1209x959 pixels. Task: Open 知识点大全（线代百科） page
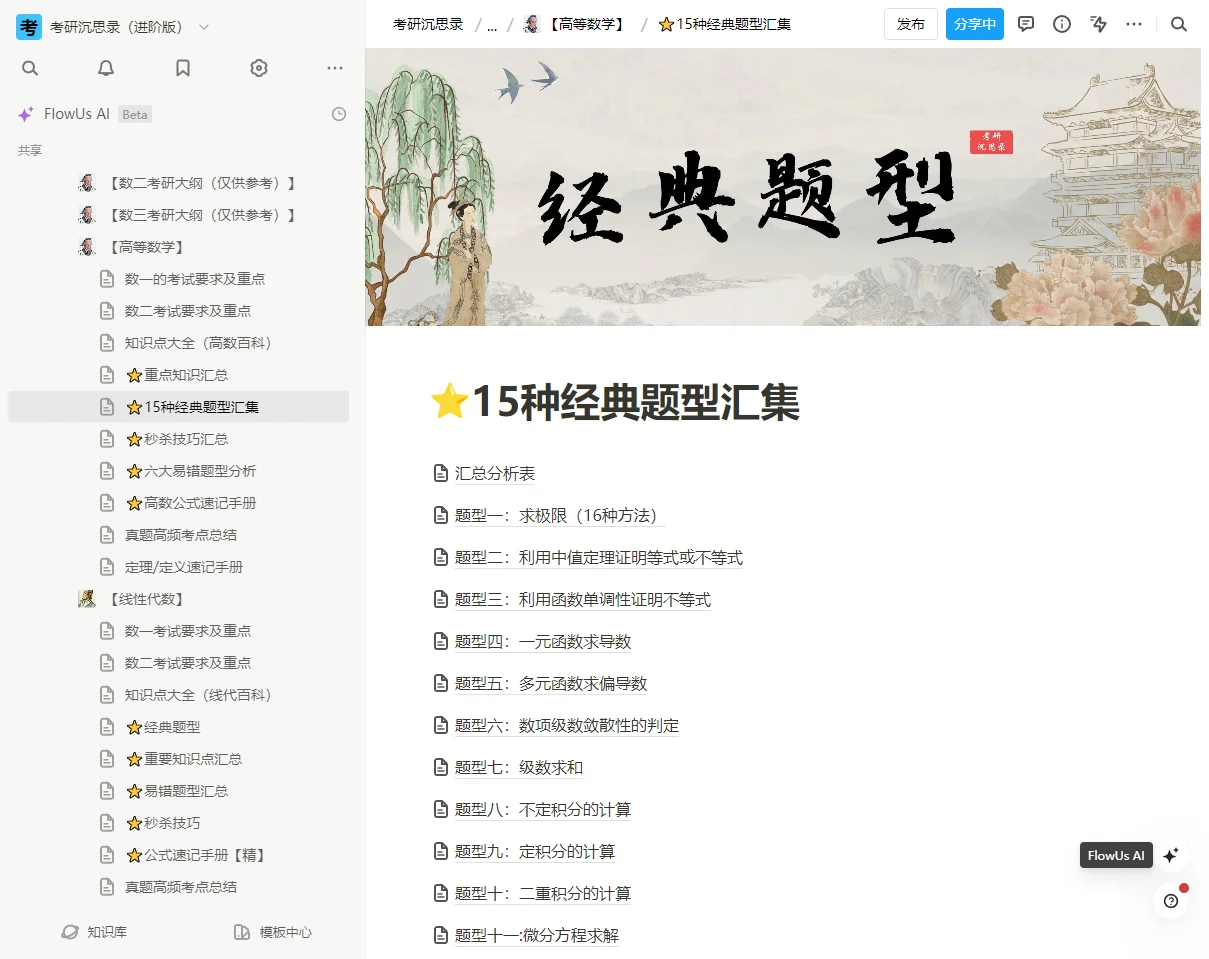(198, 695)
